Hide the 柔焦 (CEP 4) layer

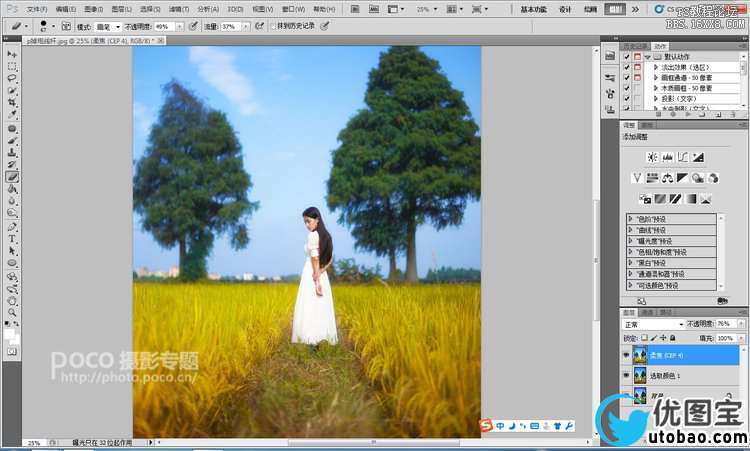626,355
